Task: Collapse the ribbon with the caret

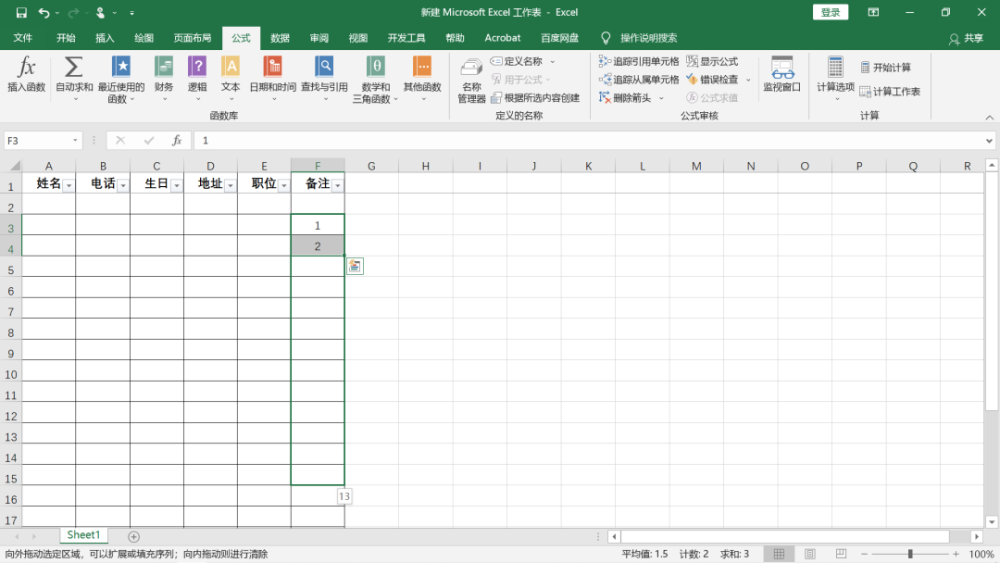Action: coord(989,117)
